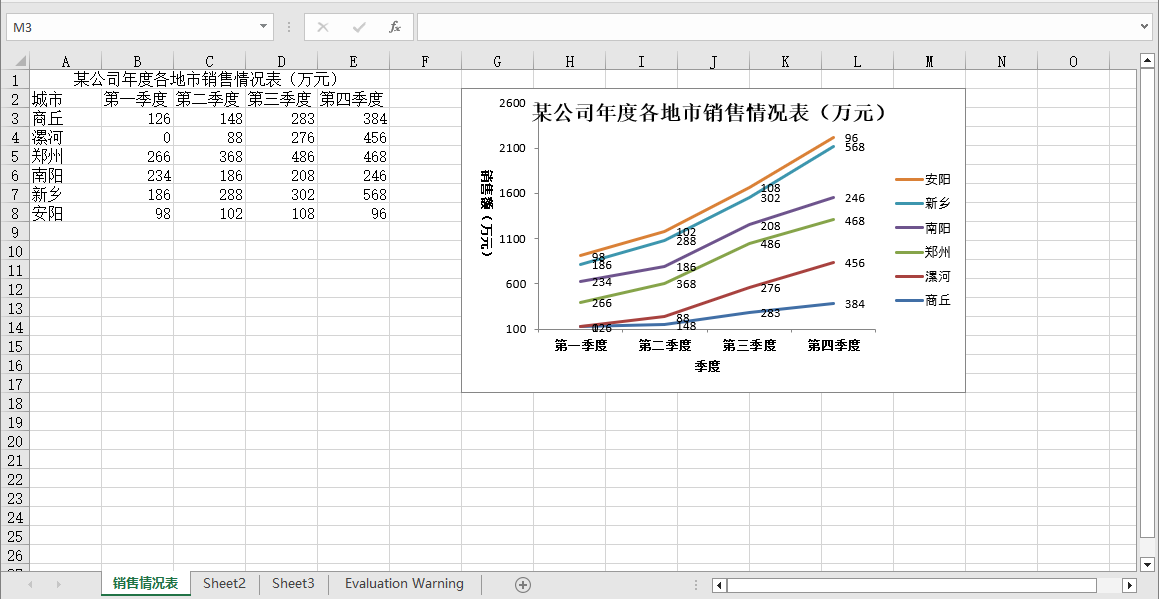
Task: Click the Cancel X icon in formula bar
Action: click(323, 27)
